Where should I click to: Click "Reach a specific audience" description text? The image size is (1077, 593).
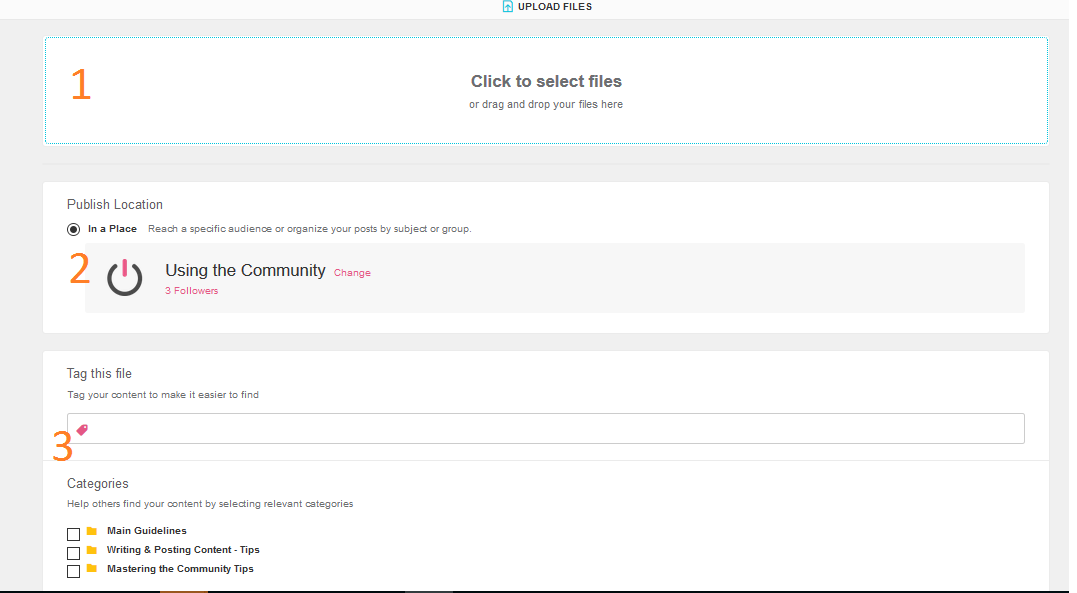(310, 229)
